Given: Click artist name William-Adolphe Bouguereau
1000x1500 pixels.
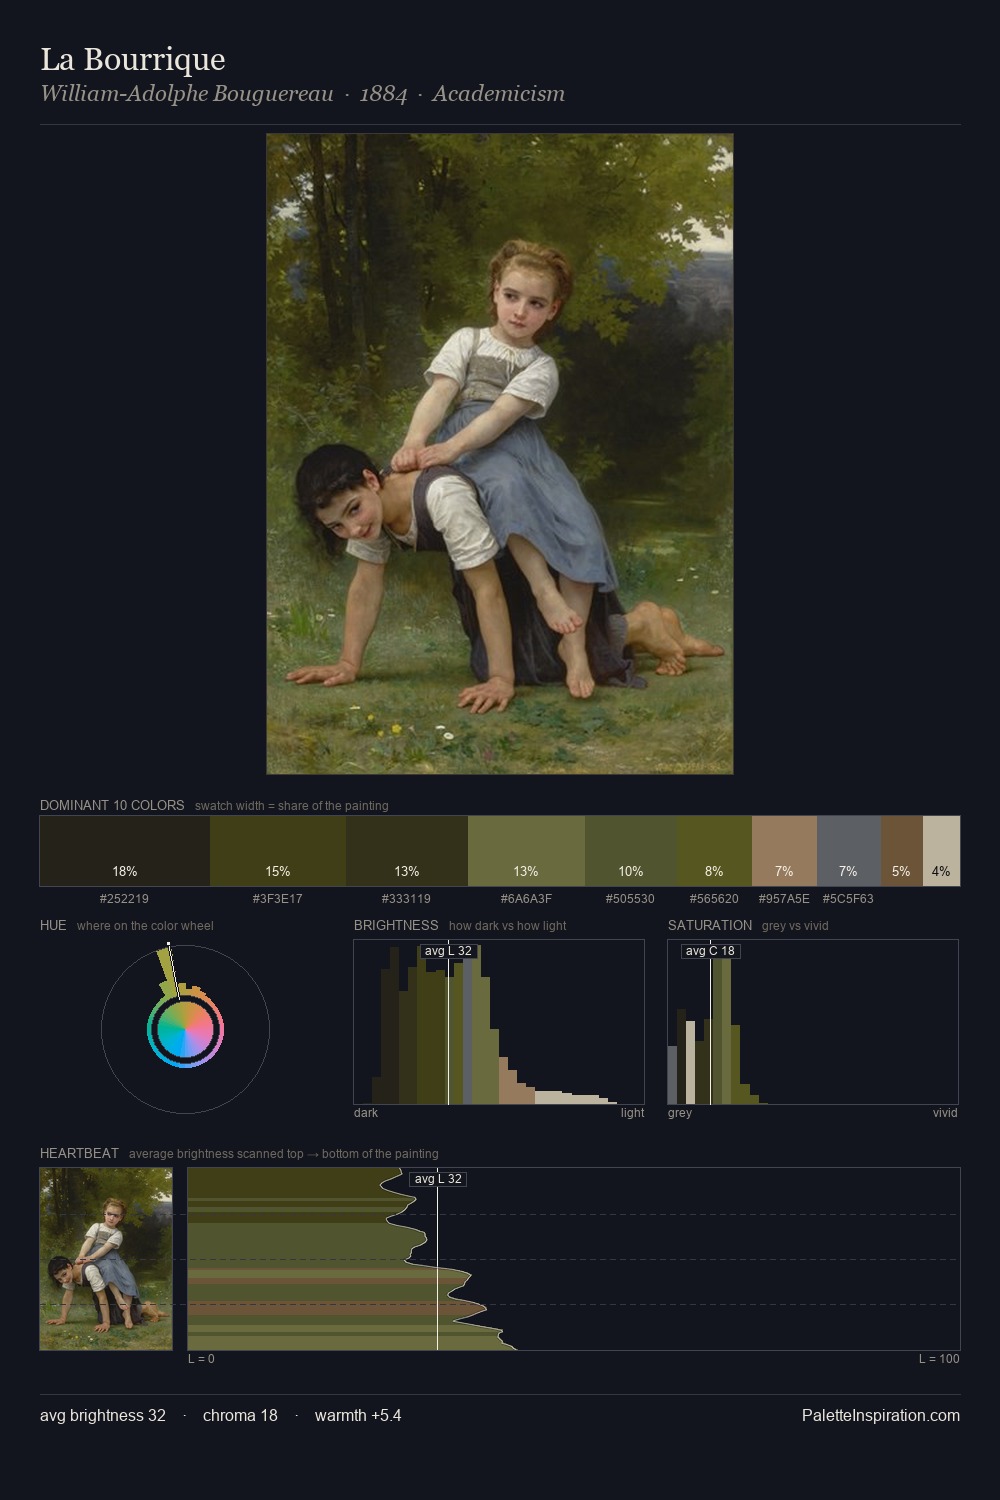Looking at the screenshot, I should [x=187, y=94].
